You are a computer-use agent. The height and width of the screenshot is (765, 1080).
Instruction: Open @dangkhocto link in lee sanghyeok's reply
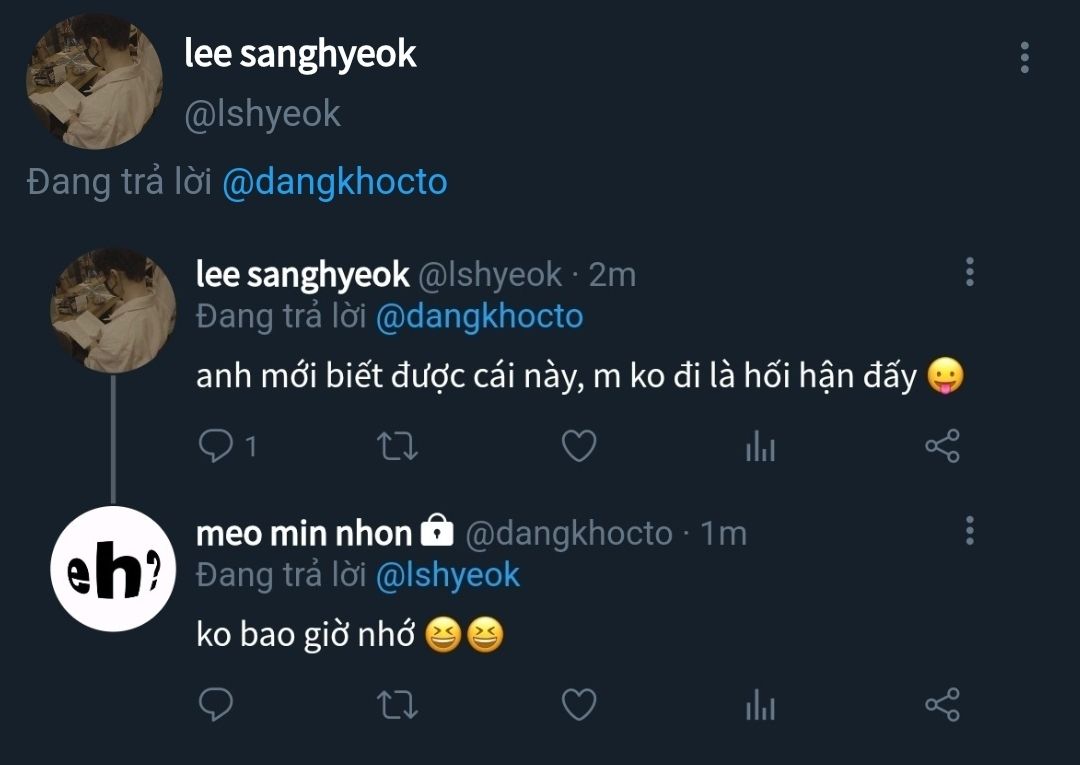pos(479,316)
